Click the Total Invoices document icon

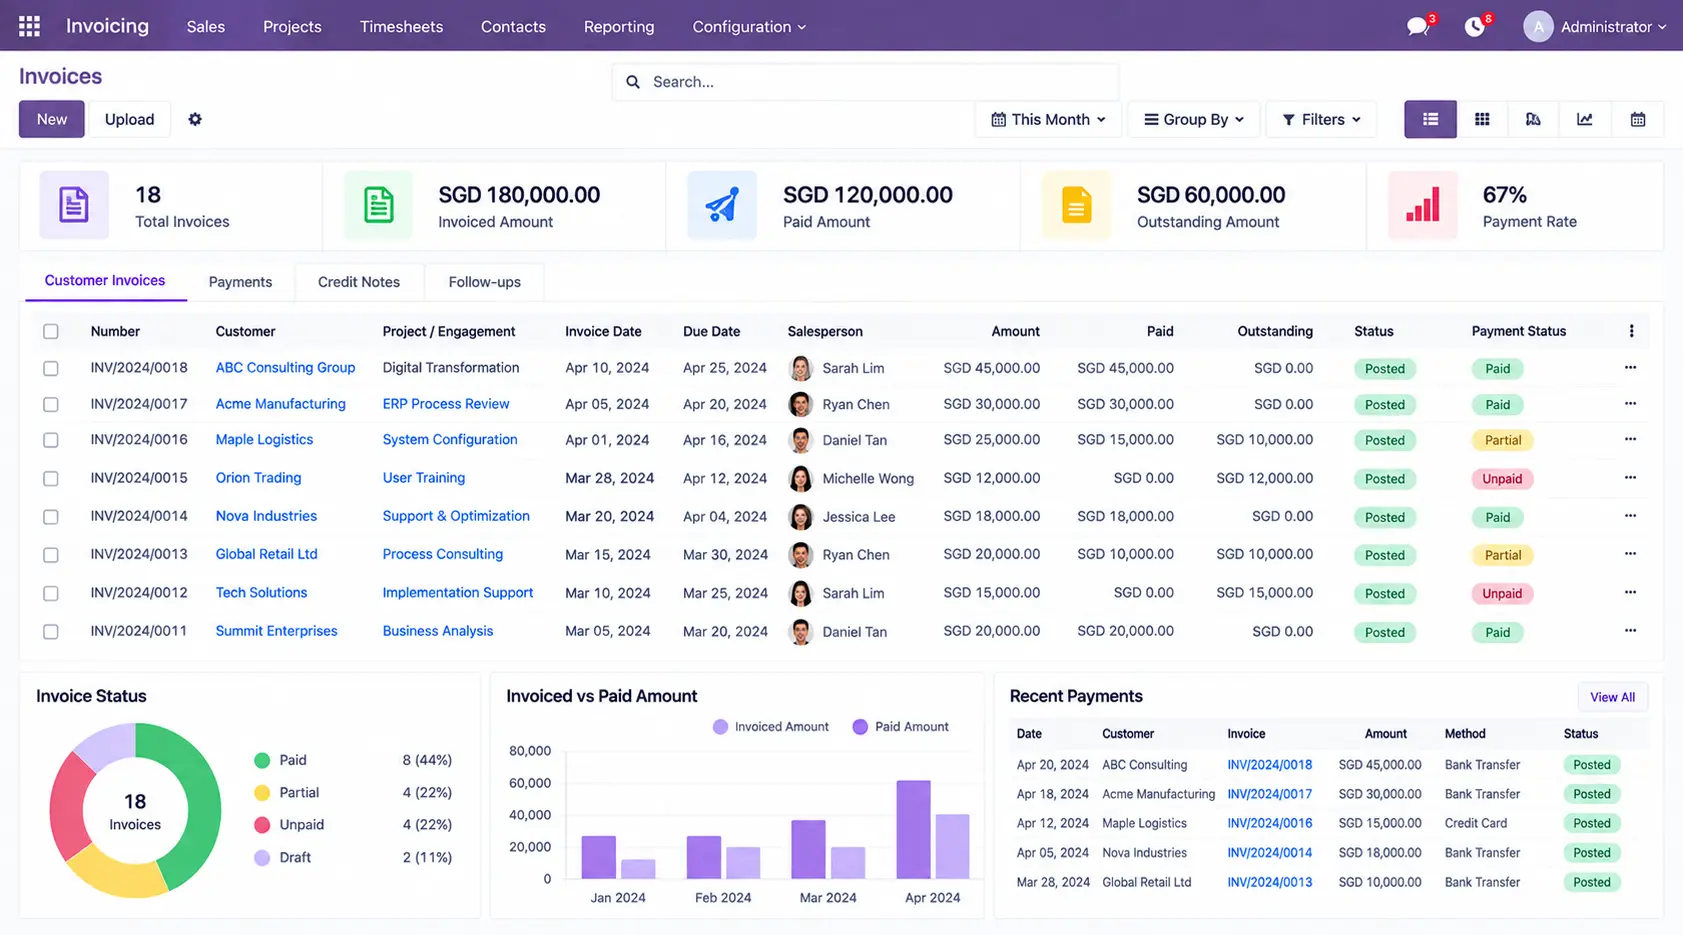[x=74, y=205]
